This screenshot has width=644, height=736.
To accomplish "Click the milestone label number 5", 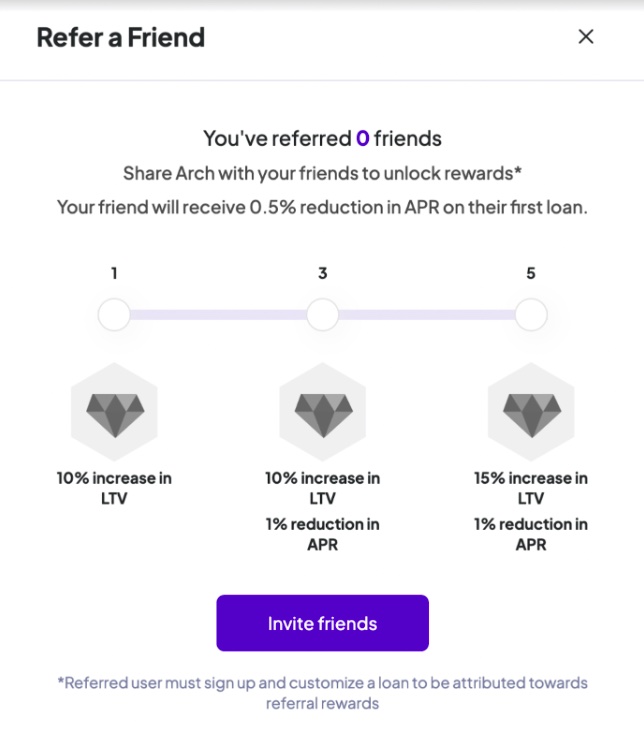I will 531,273.
